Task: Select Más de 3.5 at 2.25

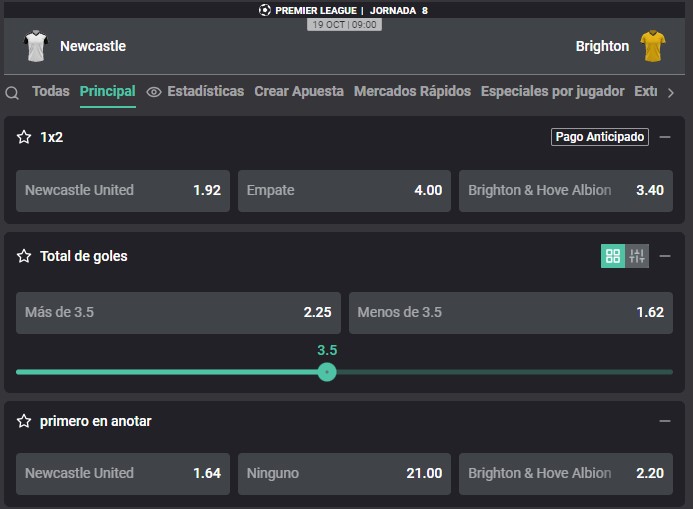Action: click(x=178, y=312)
